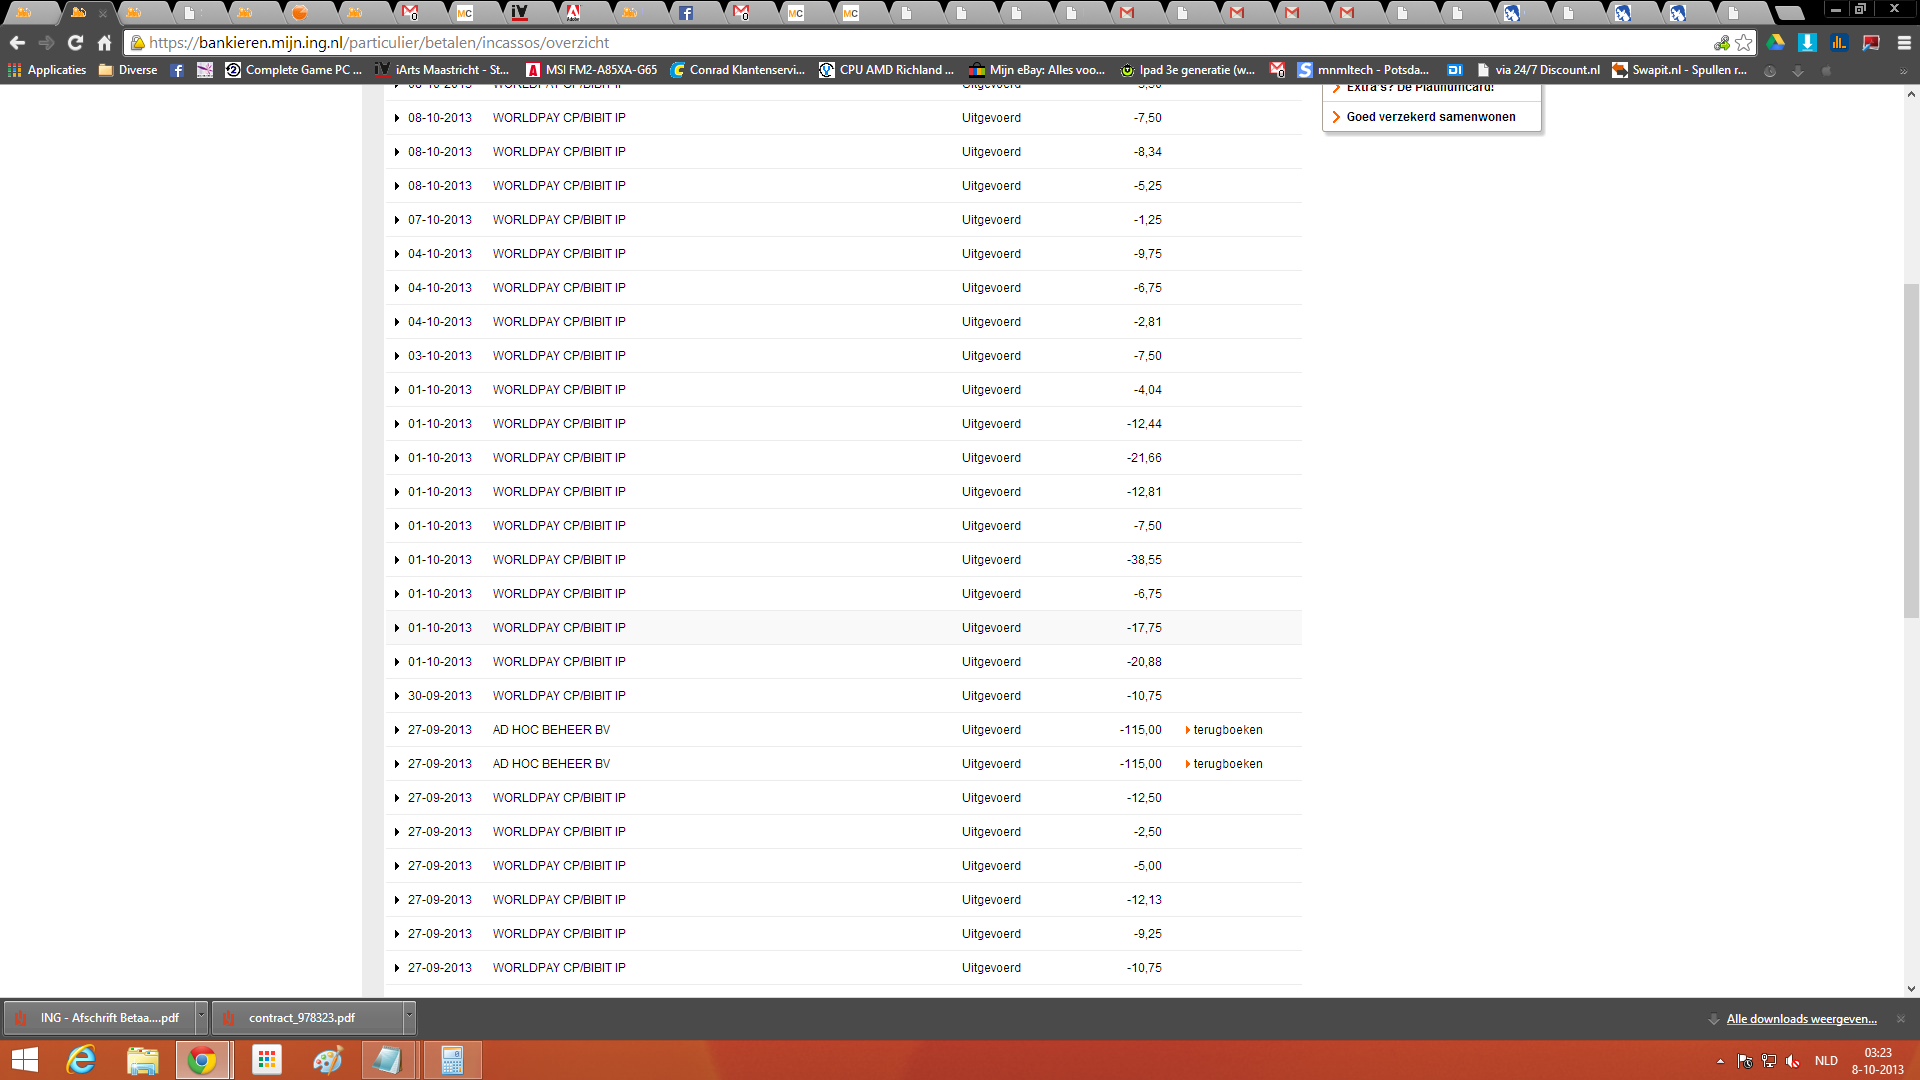Open Windows Start button
This screenshot has height=1080, width=1920.
coord(24,1060)
